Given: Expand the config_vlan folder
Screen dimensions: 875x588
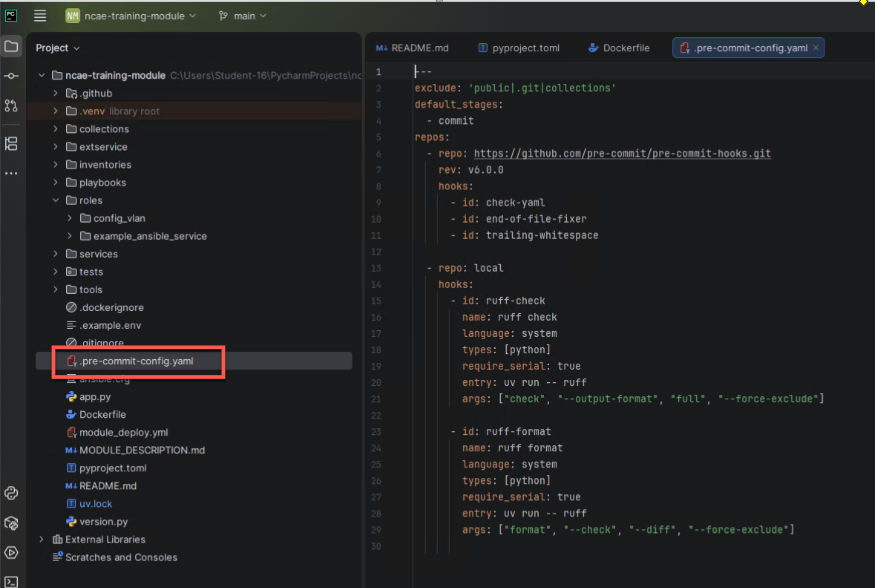Looking at the screenshot, I should coord(69,218).
